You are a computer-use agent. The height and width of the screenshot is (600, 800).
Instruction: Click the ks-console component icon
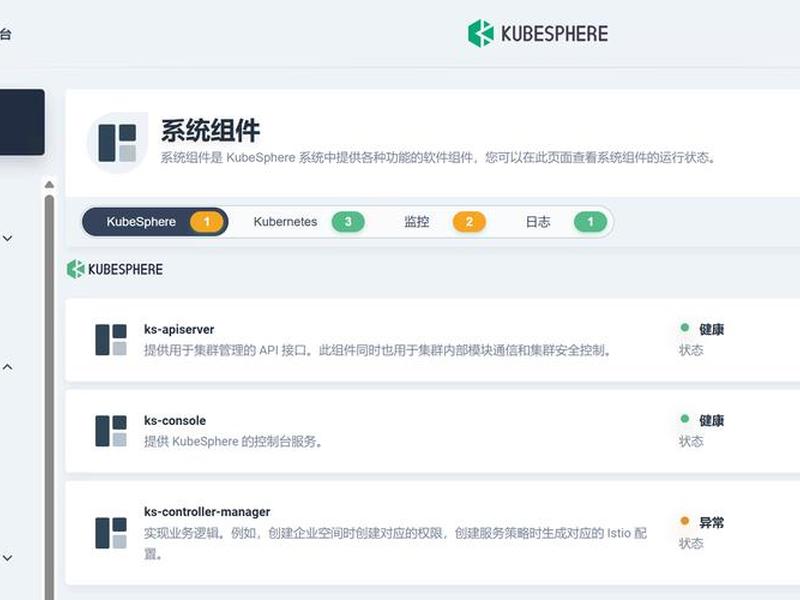click(x=111, y=431)
